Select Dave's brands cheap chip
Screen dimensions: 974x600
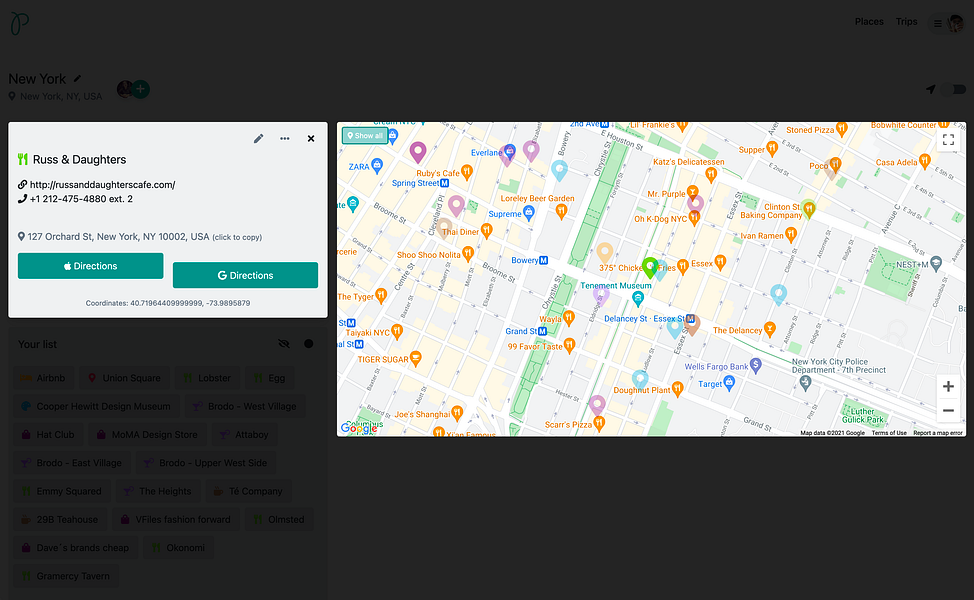click(75, 548)
